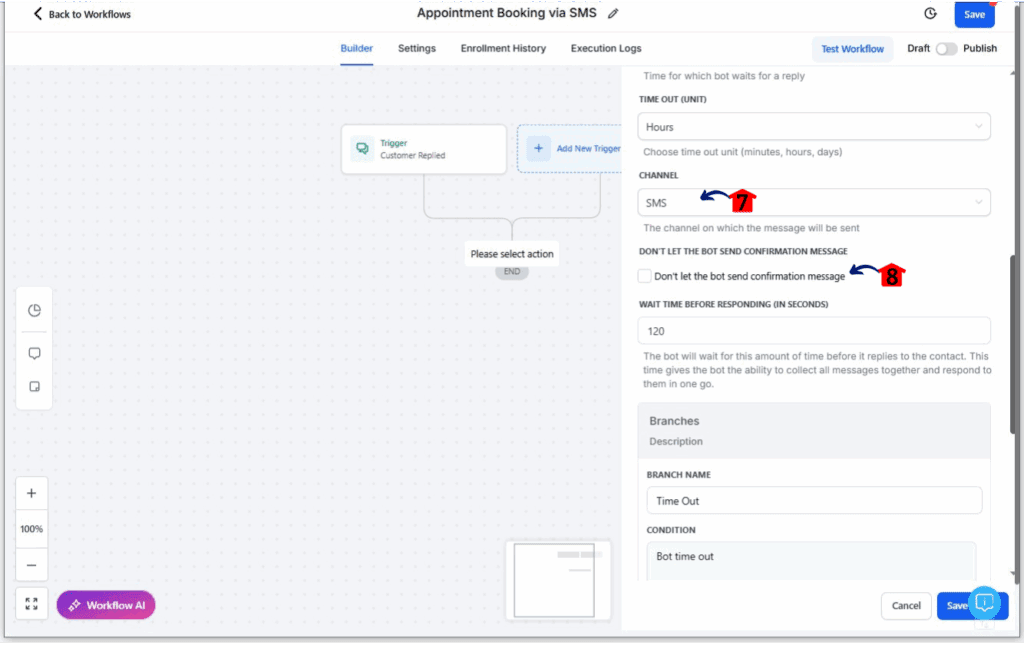Screen dimensions: 1024x645
Task: Open the Time Out Unit Hours dropdown
Action: click(x=814, y=127)
